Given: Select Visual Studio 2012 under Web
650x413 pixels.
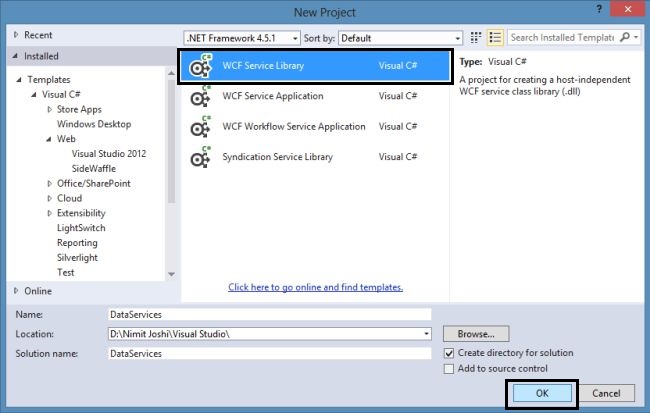Looking at the screenshot, I should tap(109, 153).
